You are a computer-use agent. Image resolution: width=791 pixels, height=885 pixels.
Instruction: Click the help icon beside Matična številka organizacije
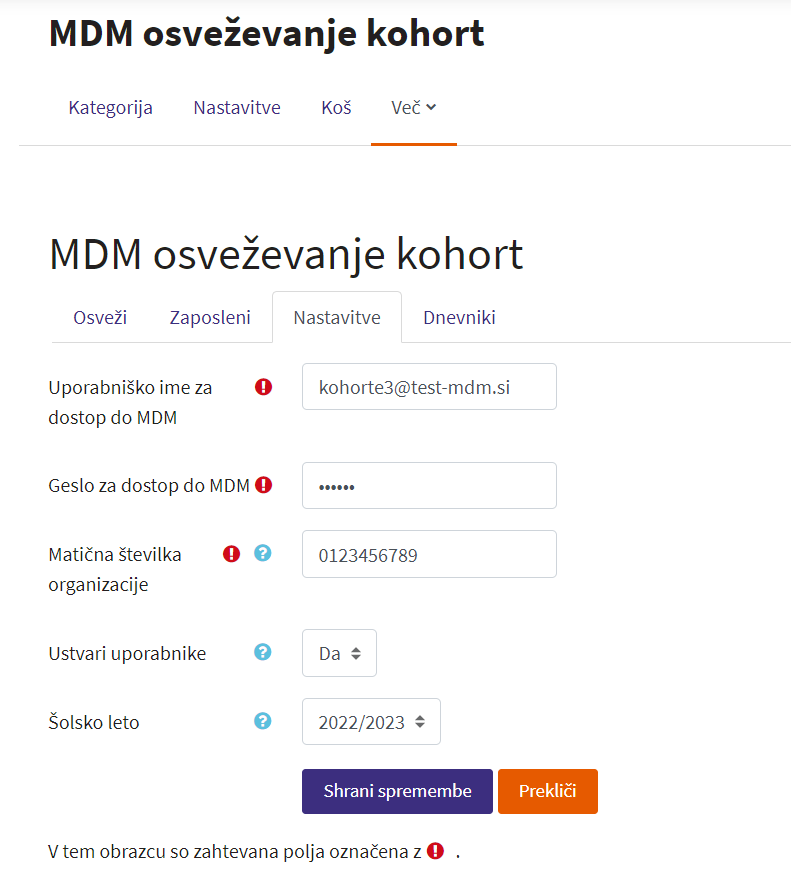coord(263,553)
